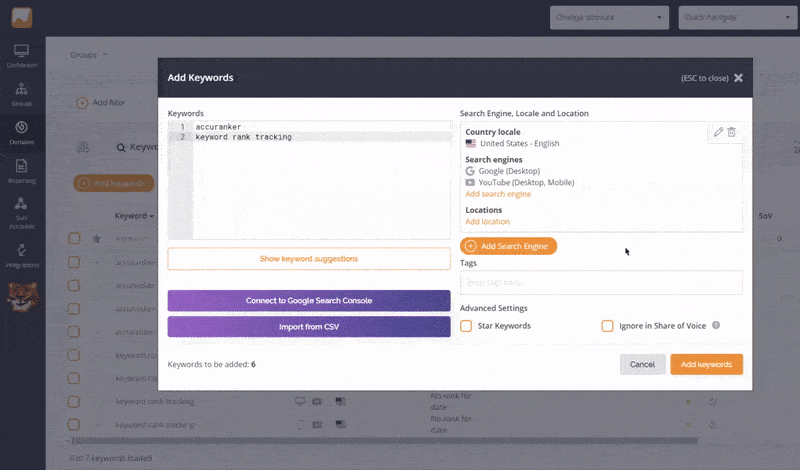Click the keyword search magnifier icon
The height and width of the screenshot is (470, 800).
coord(121,148)
